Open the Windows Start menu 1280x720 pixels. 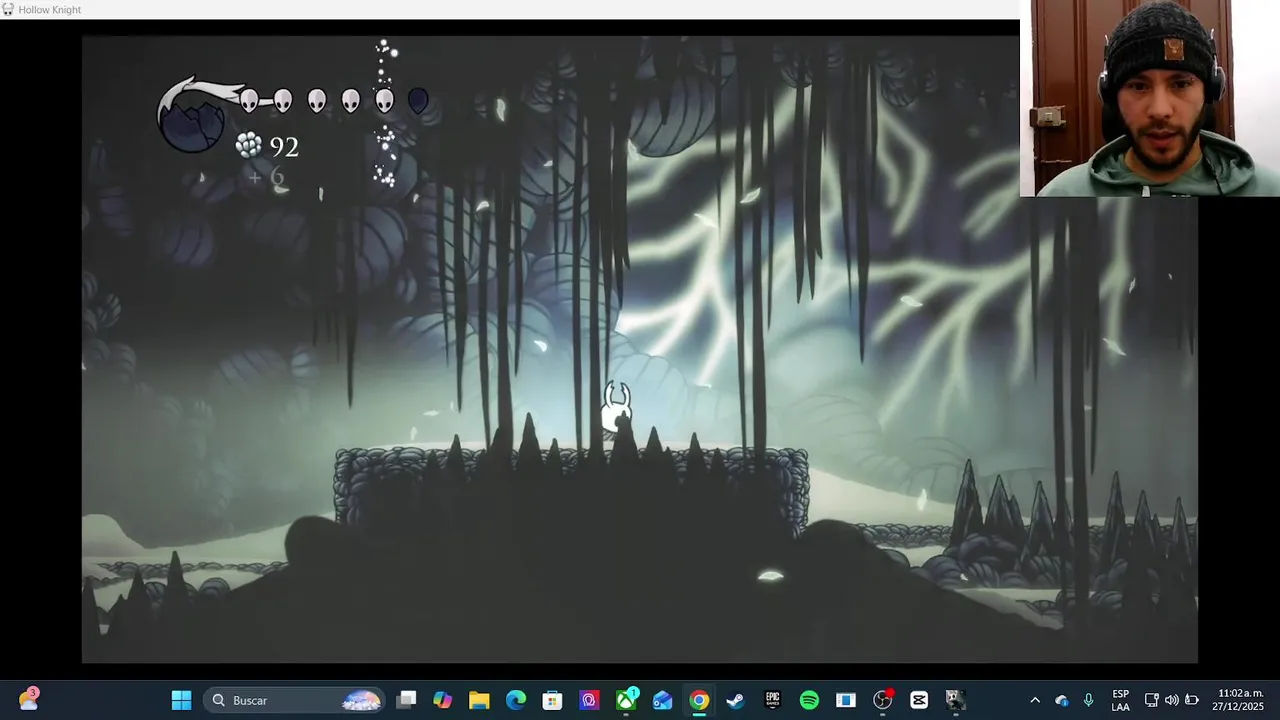tap(181, 700)
